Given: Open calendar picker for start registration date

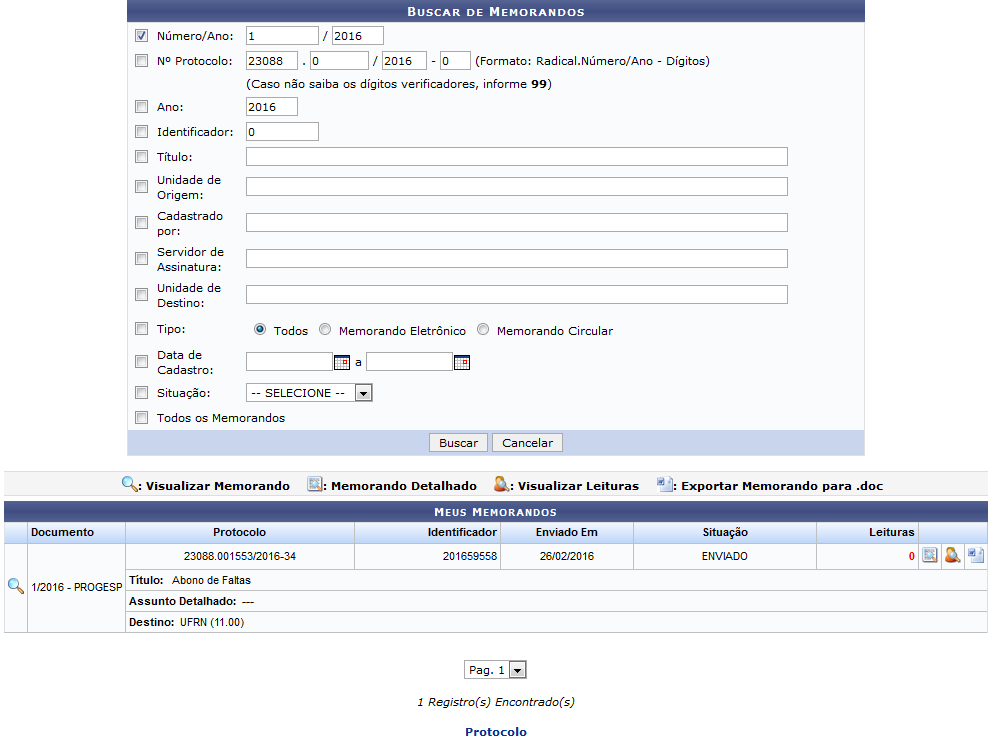Looking at the screenshot, I should 342,362.
